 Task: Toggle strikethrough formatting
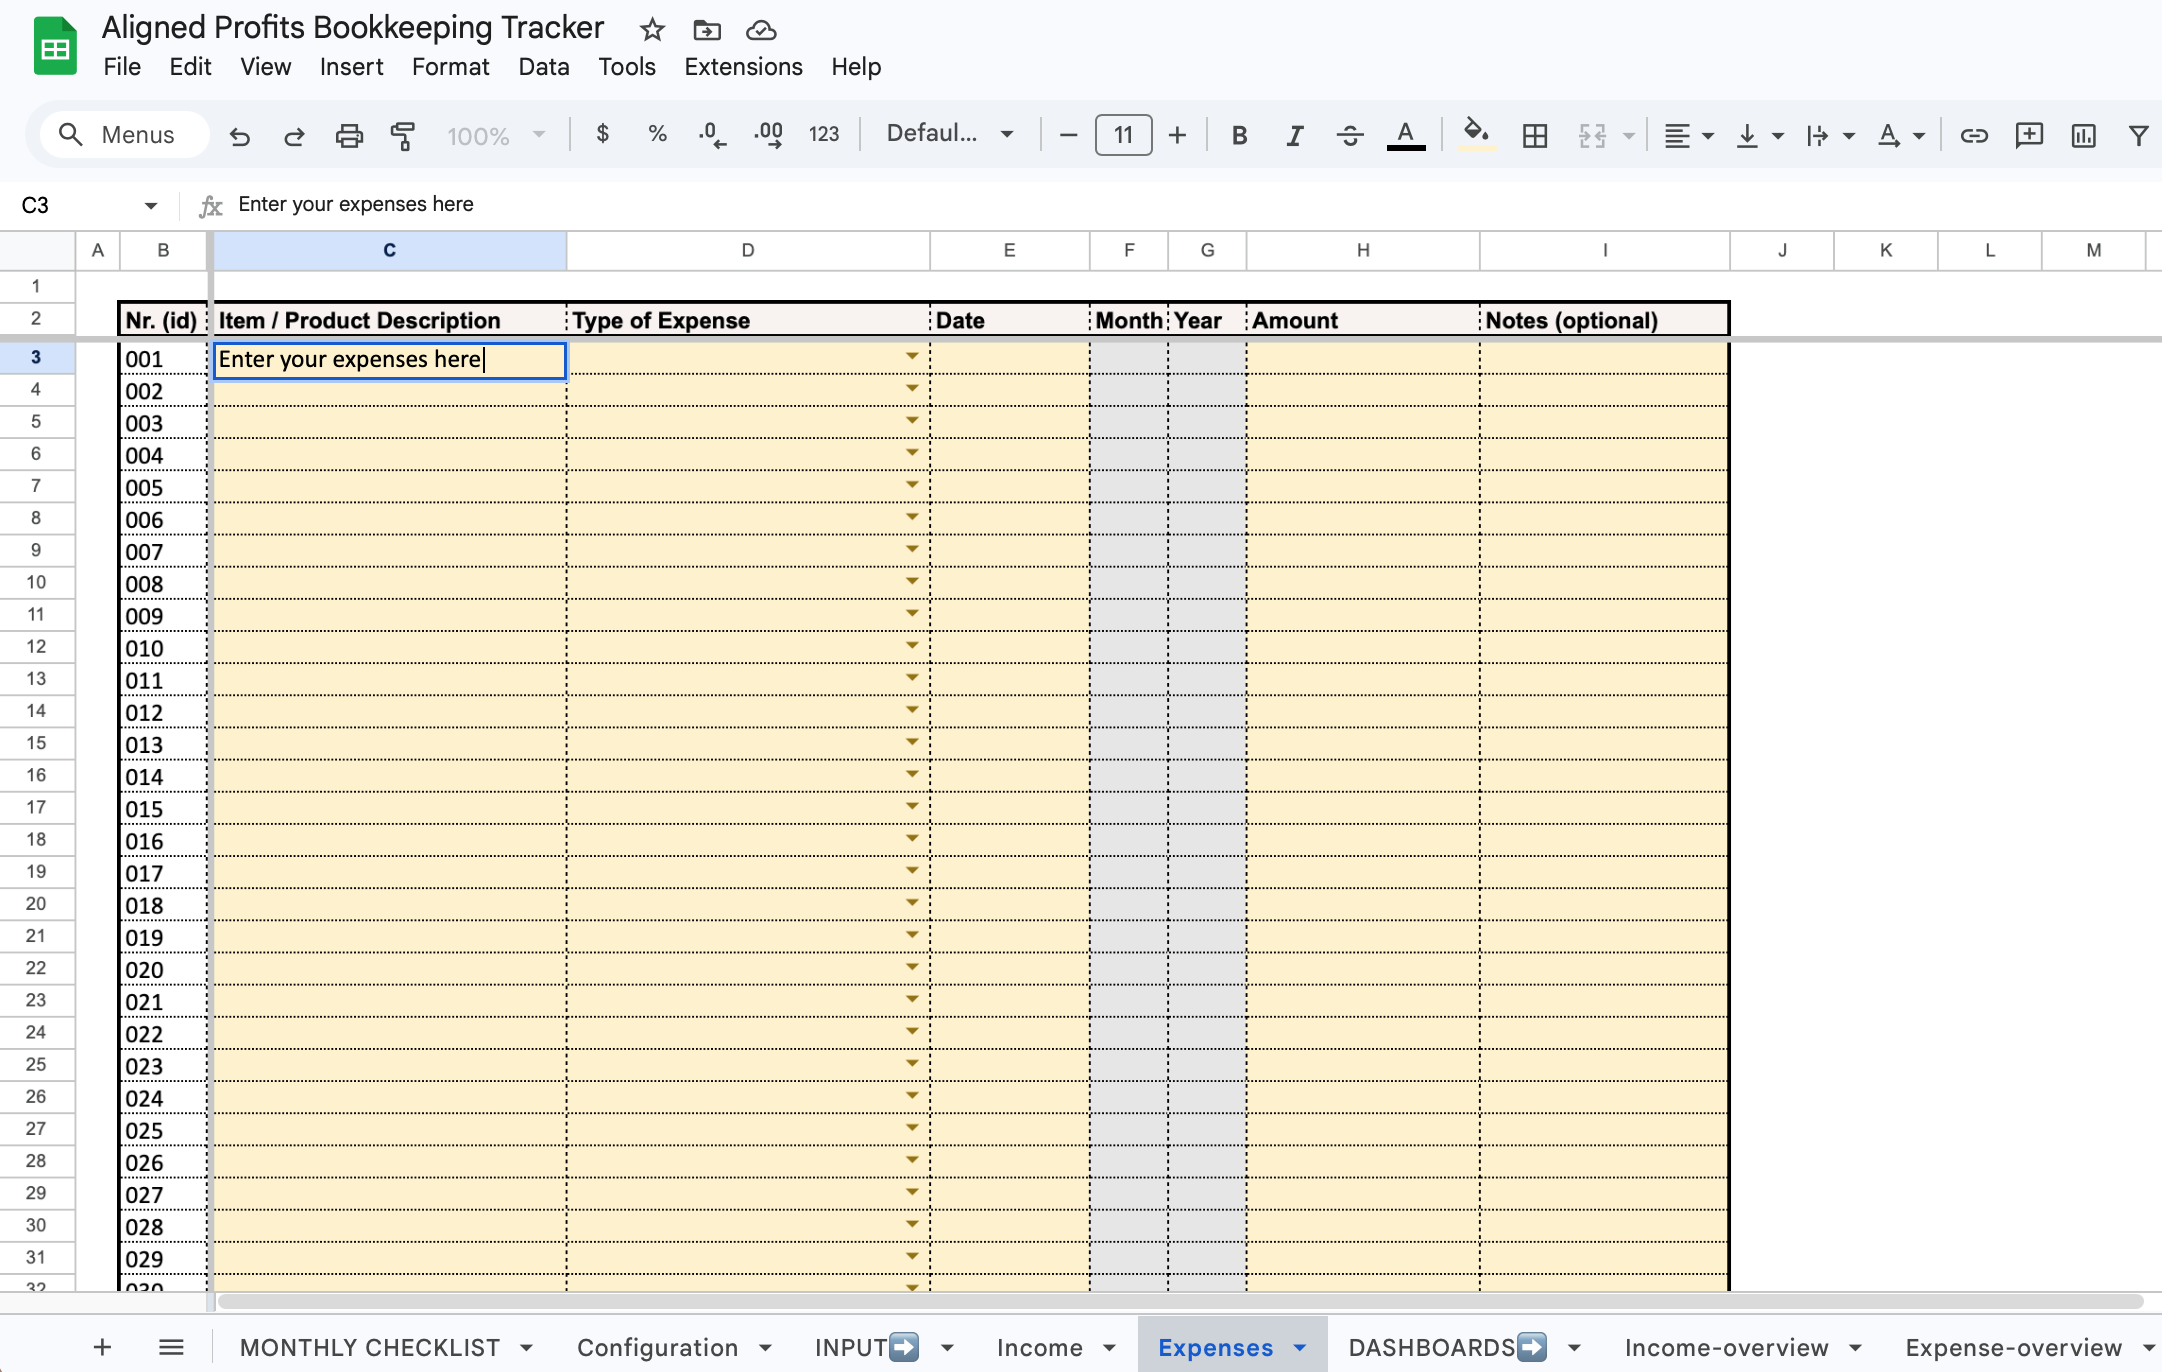click(1349, 135)
